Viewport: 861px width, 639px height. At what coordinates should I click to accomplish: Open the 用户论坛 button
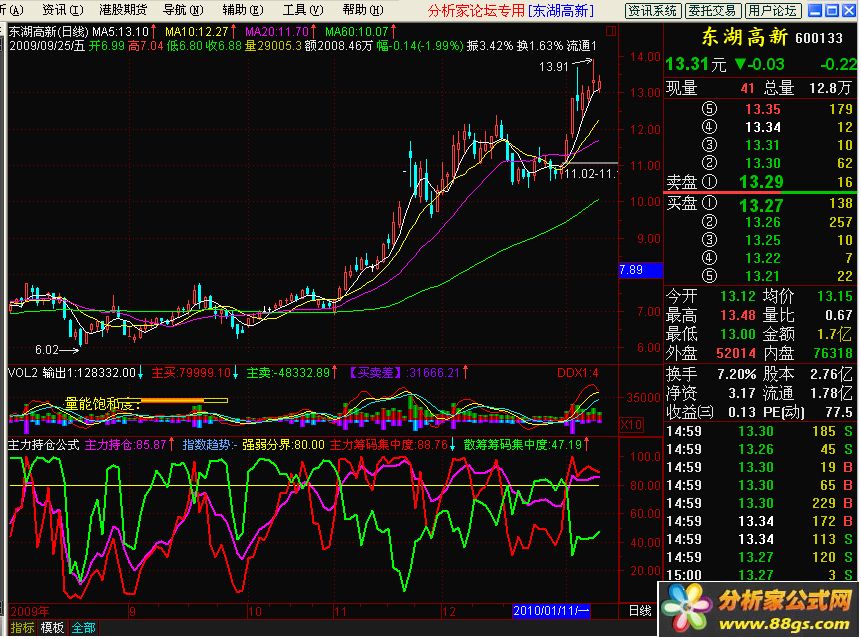pos(773,10)
